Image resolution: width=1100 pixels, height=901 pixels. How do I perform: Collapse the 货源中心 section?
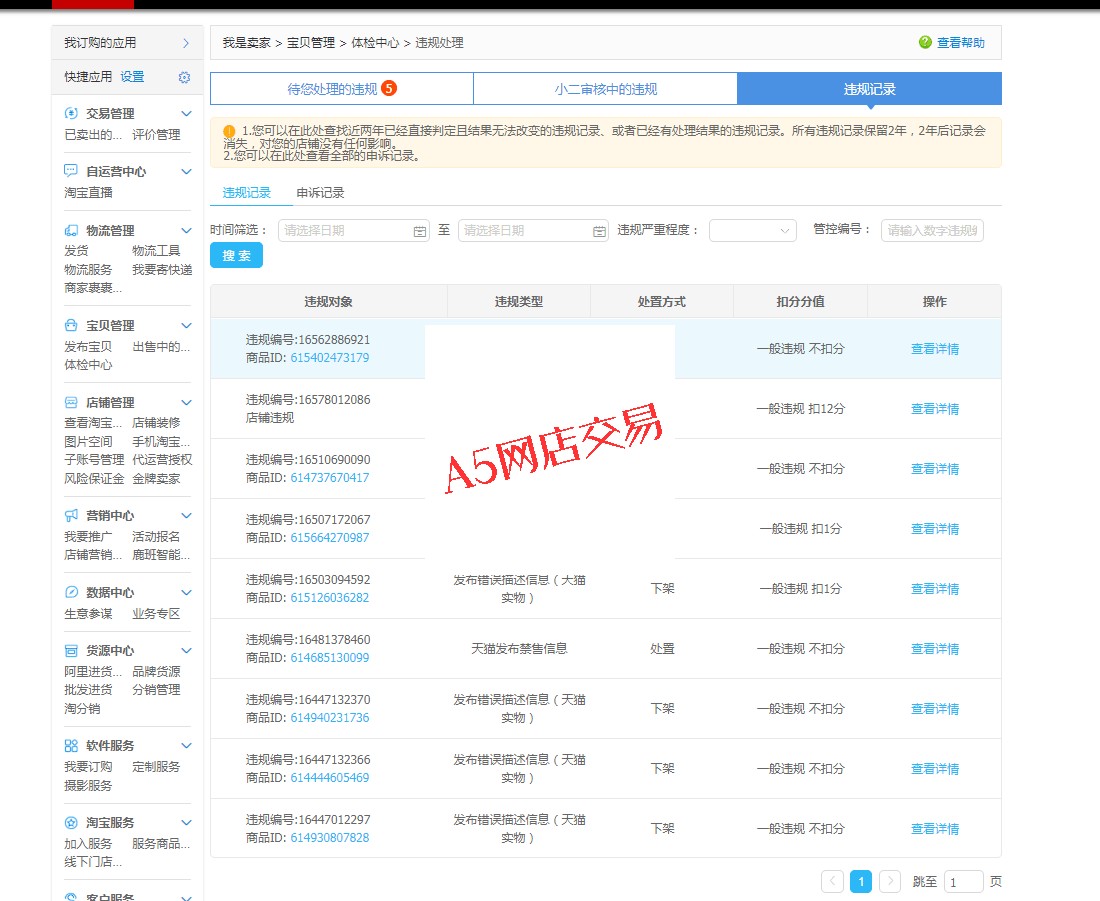tap(187, 650)
